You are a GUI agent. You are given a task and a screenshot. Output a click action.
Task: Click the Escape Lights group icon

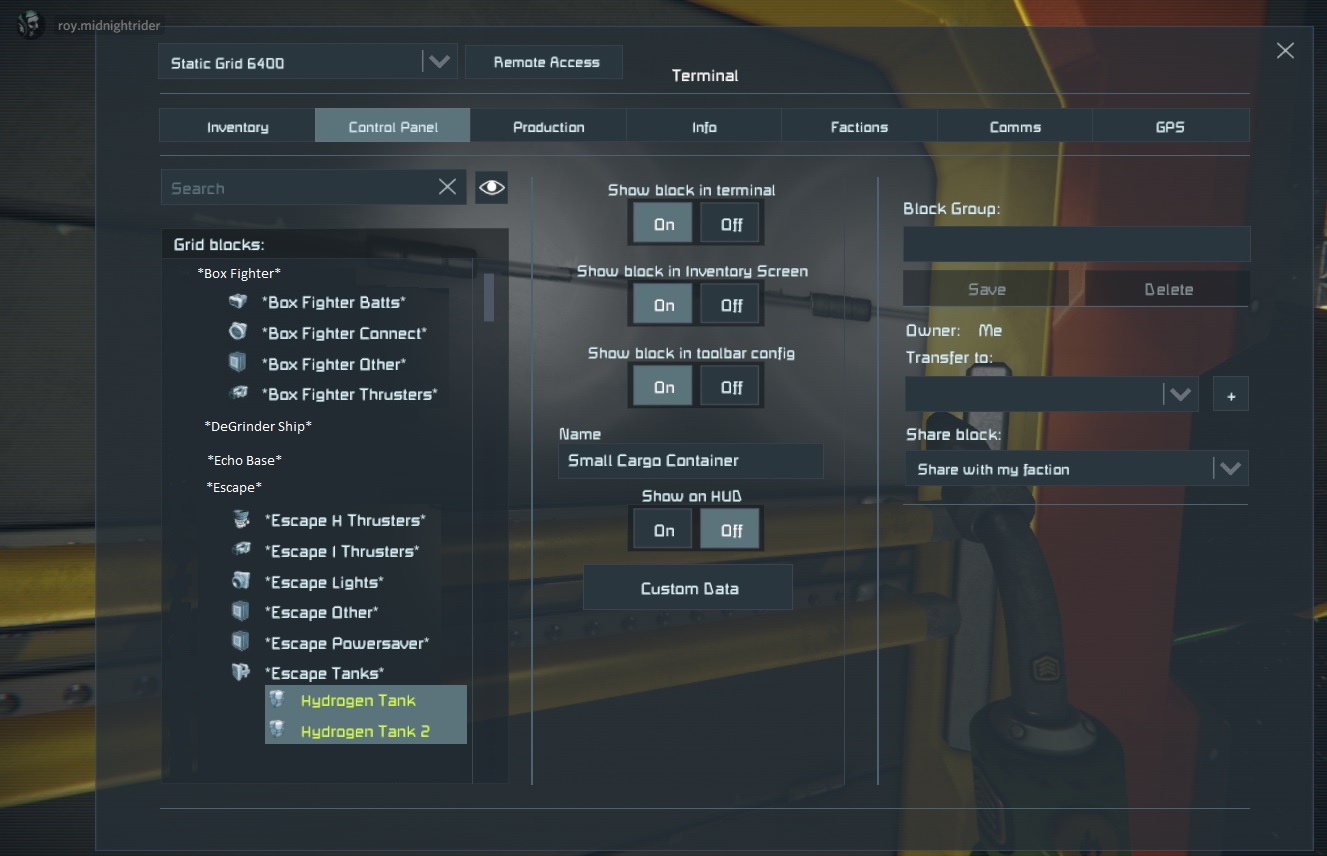[240, 581]
